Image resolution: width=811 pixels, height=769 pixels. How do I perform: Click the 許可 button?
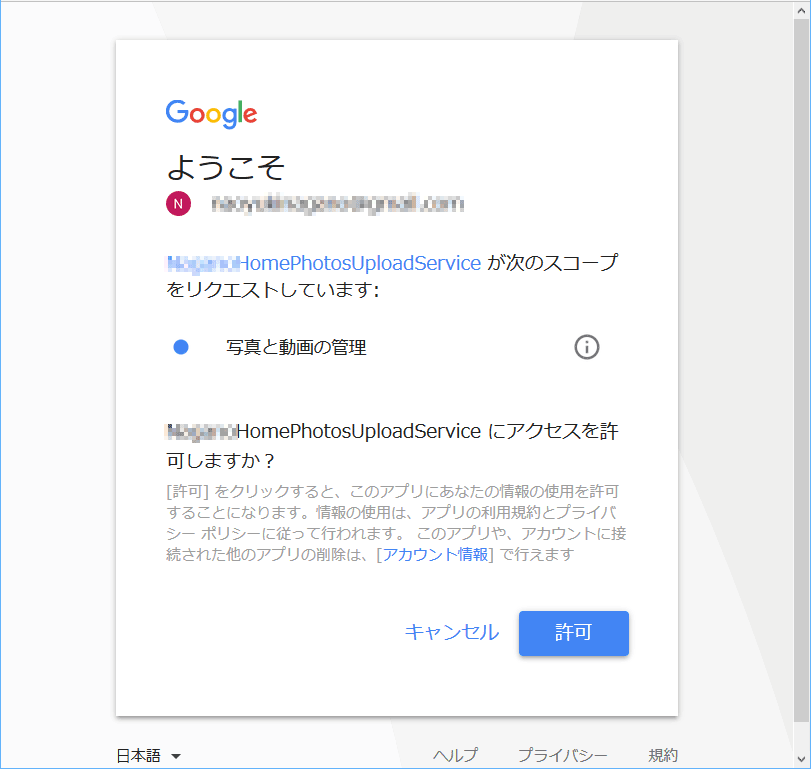click(574, 633)
